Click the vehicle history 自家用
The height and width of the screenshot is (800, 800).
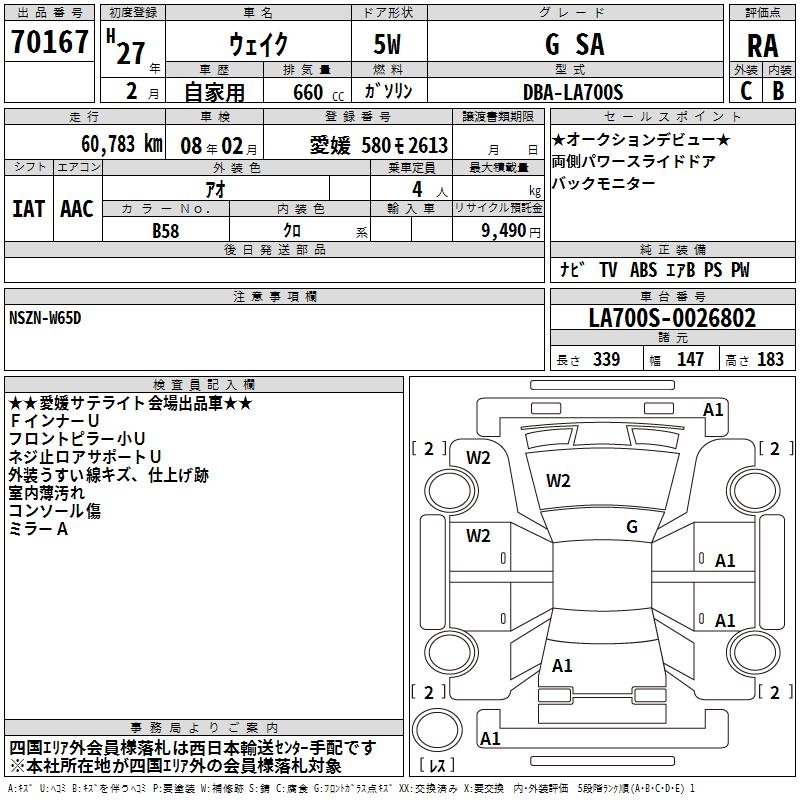tap(214, 92)
